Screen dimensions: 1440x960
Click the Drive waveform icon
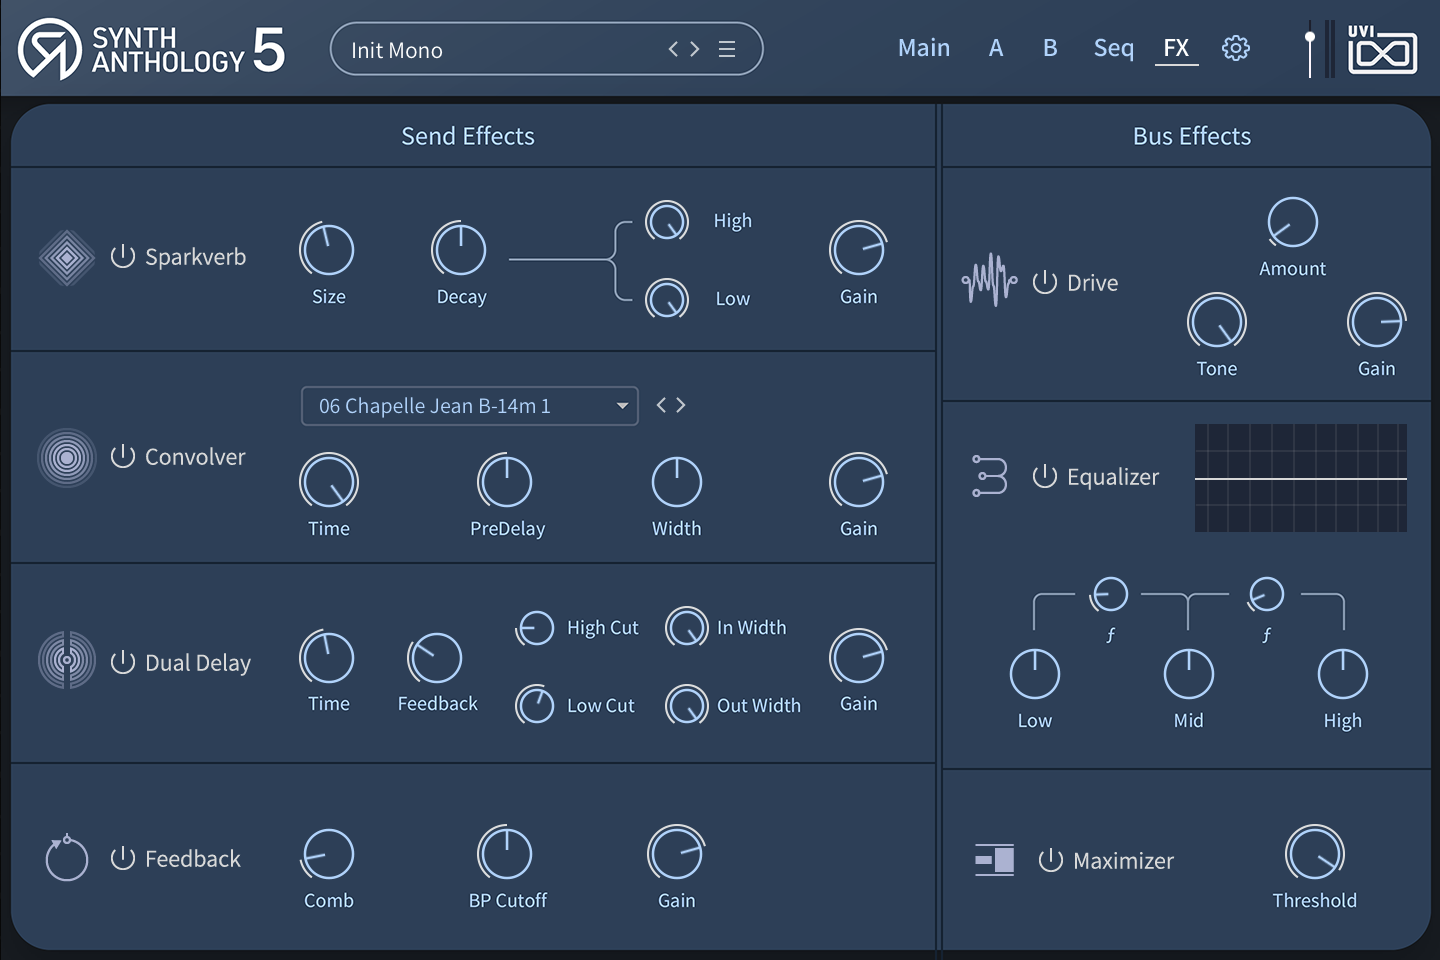click(x=990, y=280)
